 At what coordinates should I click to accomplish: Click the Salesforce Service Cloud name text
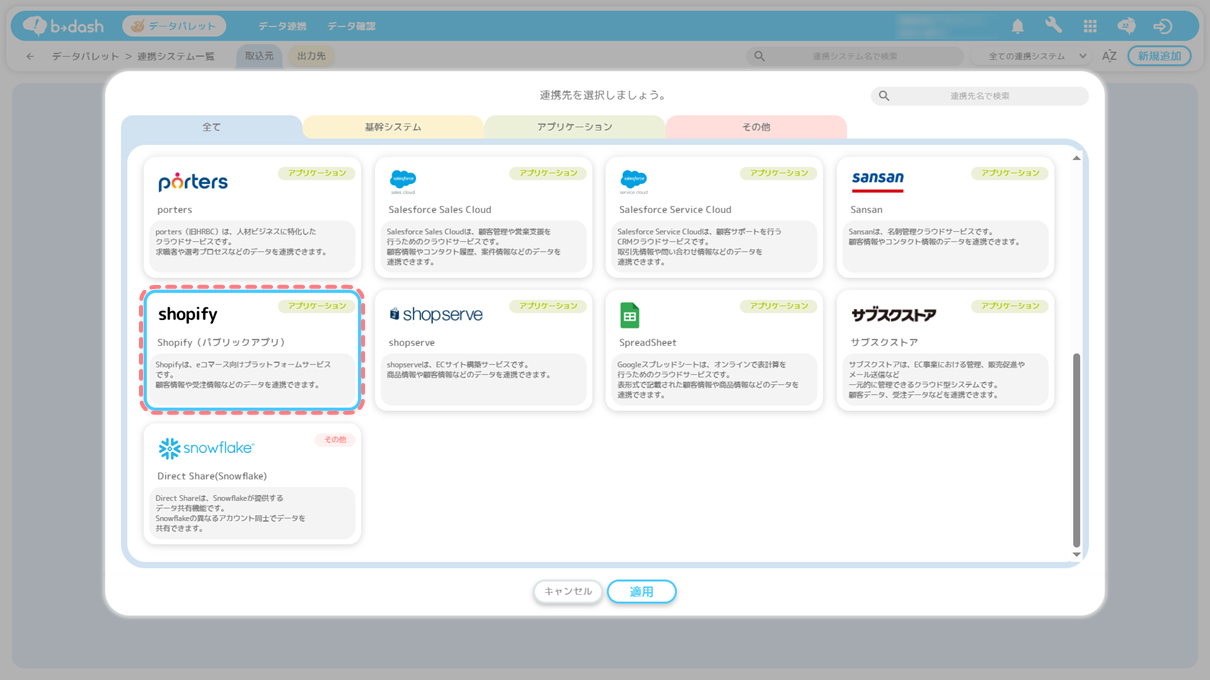pos(675,210)
